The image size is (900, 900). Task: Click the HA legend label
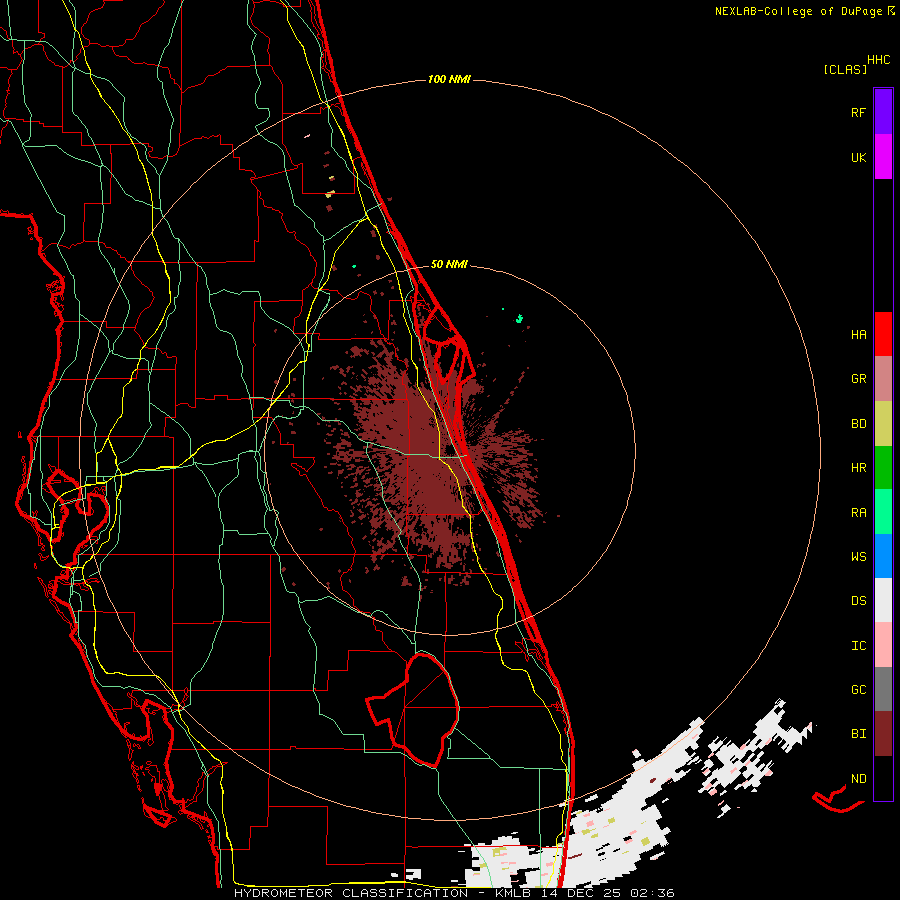[x=858, y=335]
